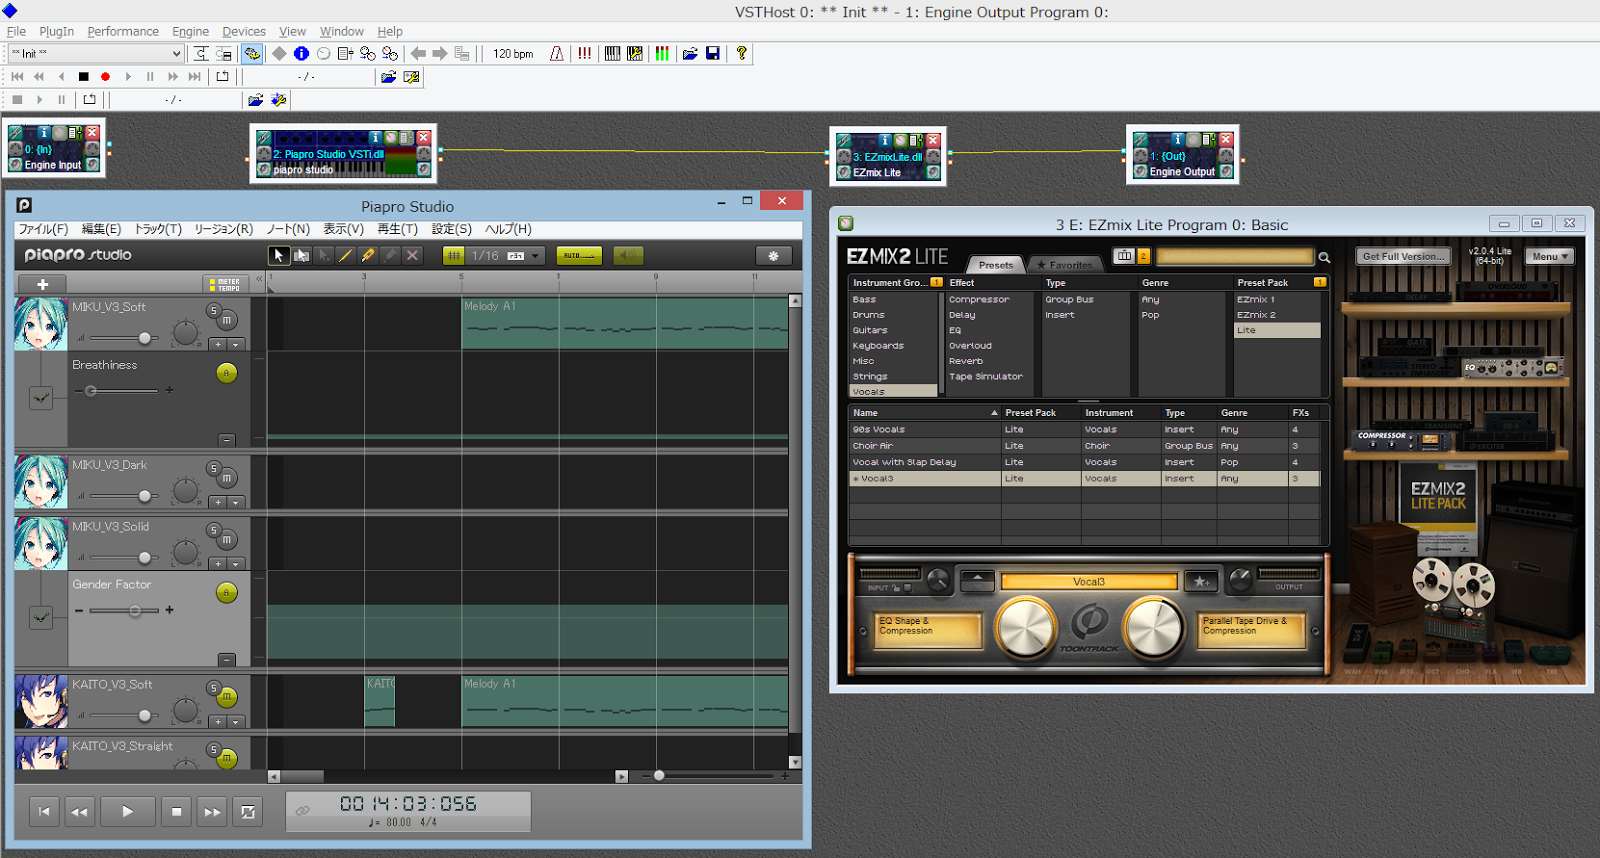
Task: Stop playback in Piapro Studio transport
Action: (176, 812)
